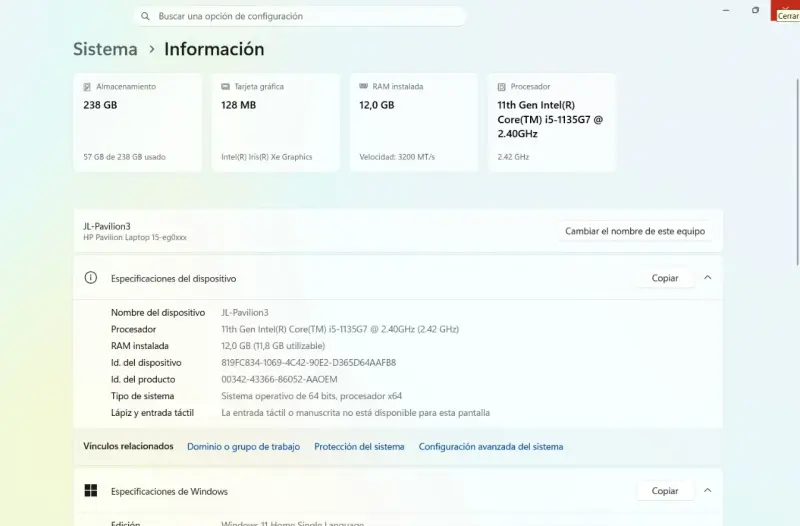This screenshot has height=526, width=800.
Task: Click the Información page title
Action: 214,49
